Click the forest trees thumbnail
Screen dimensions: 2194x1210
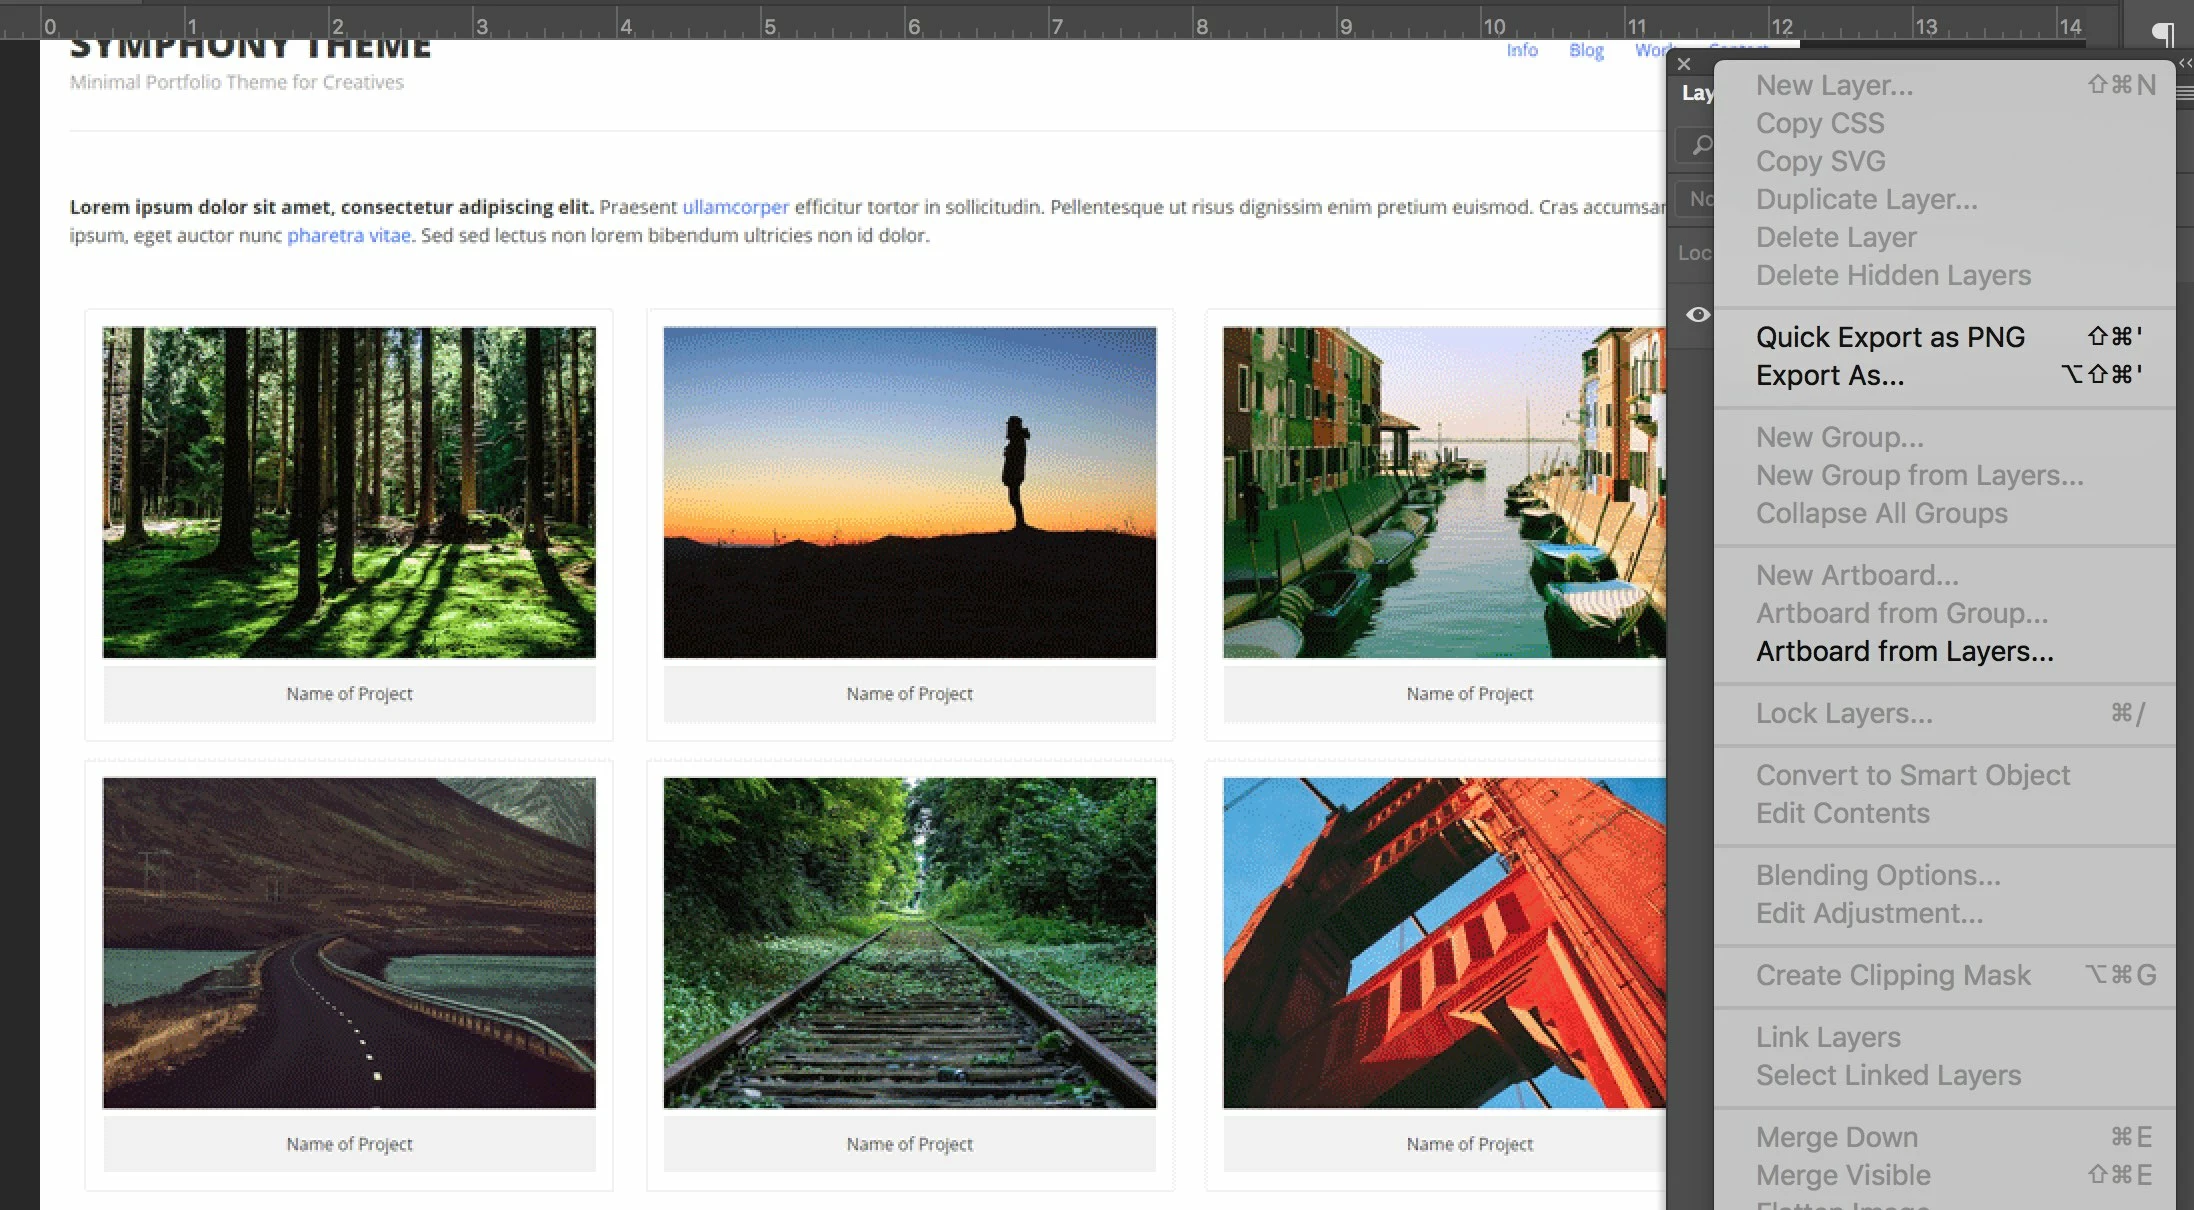pyautogui.click(x=349, y=492)
